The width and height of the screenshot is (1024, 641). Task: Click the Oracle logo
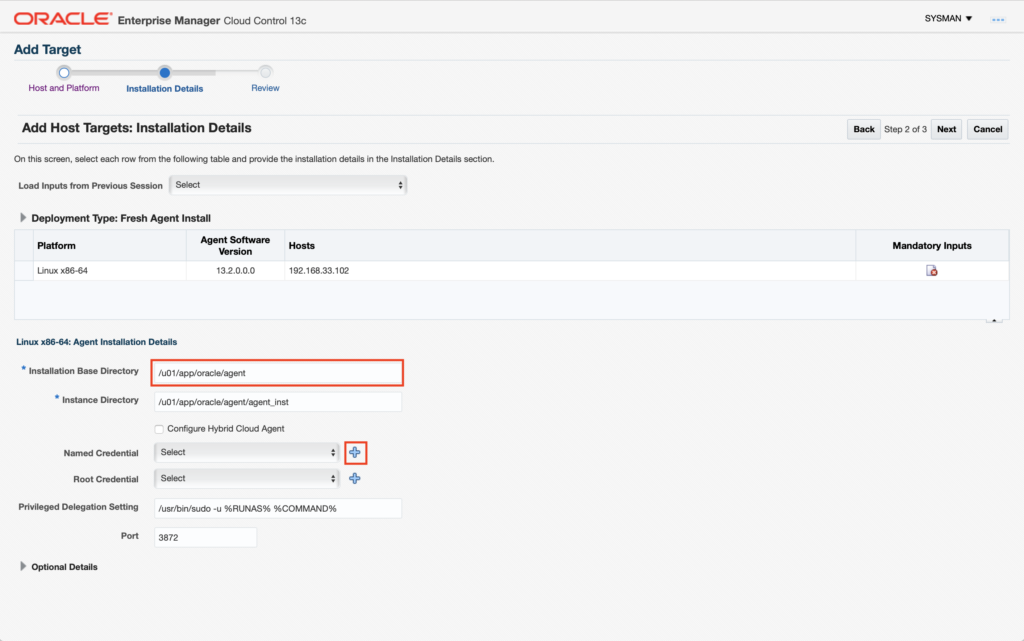(63, 19)
